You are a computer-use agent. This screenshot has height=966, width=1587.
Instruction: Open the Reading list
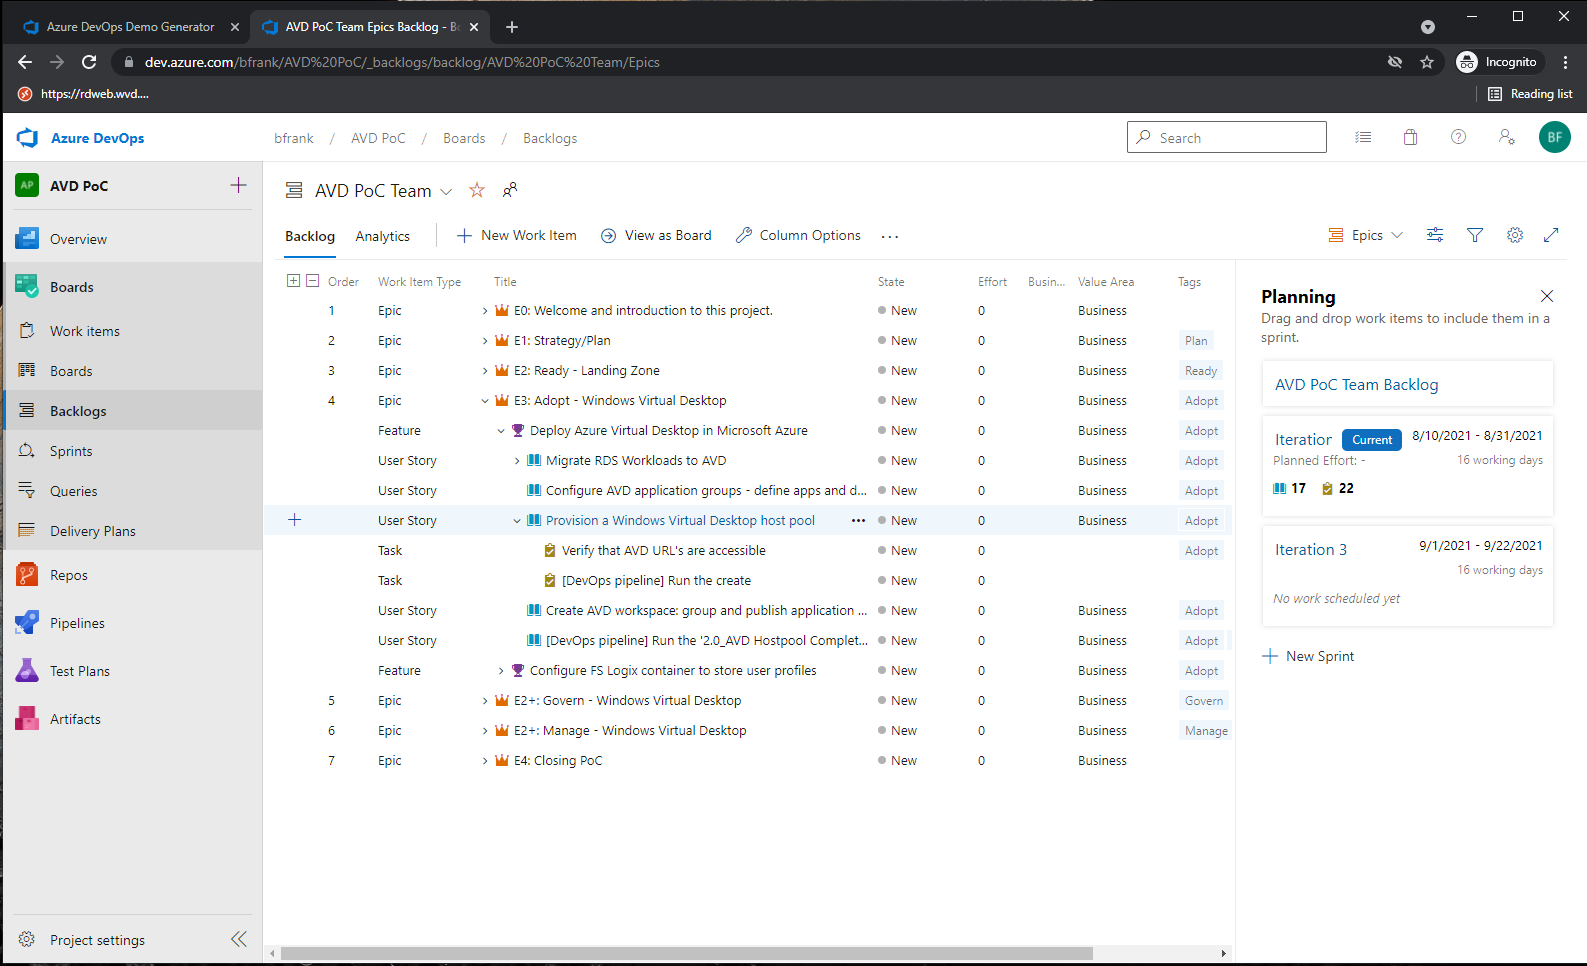click(1530, 94)
